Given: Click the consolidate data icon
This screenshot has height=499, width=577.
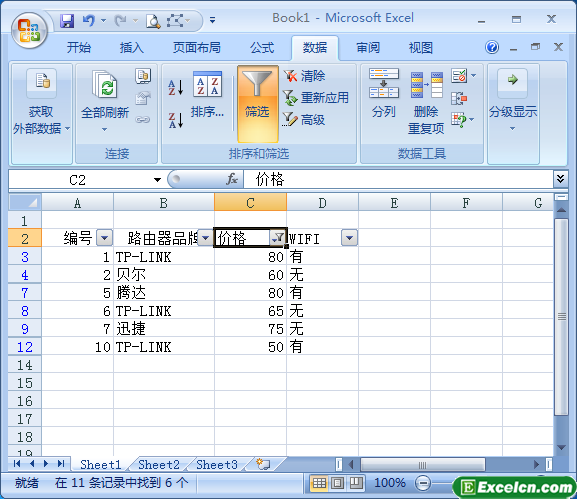Looking at the screenshot, I should coord(459,98).
